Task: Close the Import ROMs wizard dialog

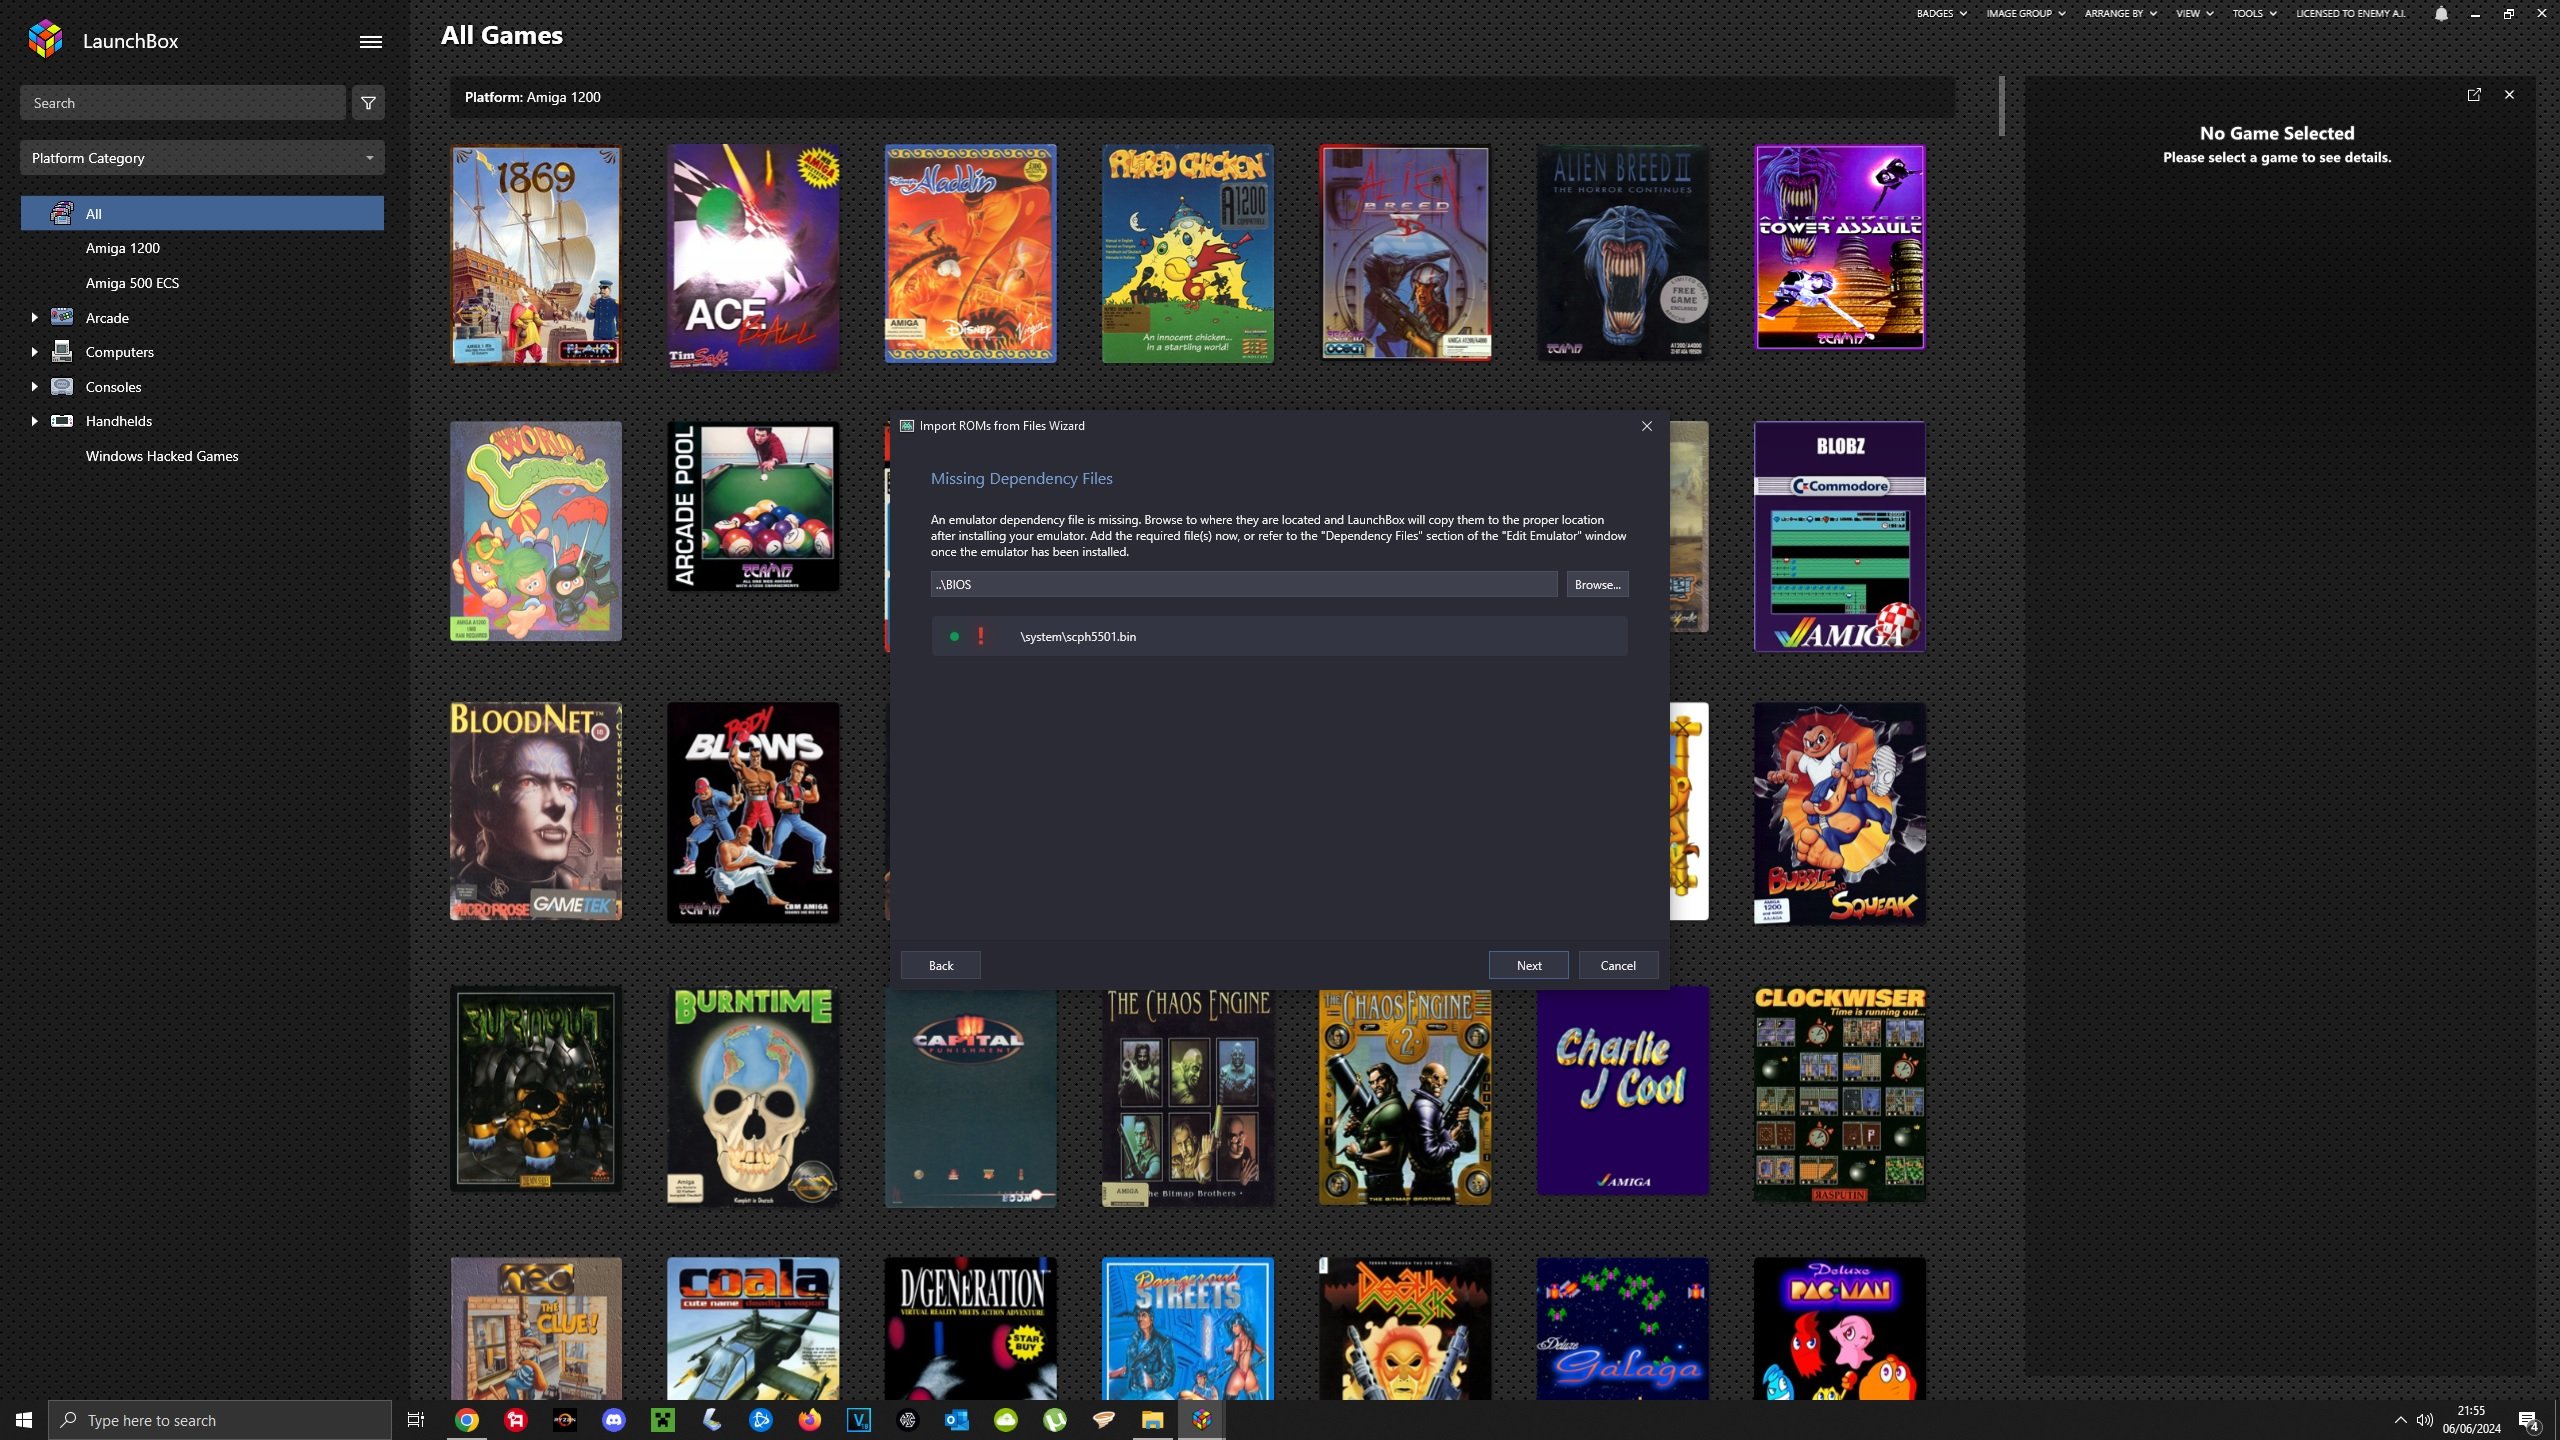Action: (1647, 426)
